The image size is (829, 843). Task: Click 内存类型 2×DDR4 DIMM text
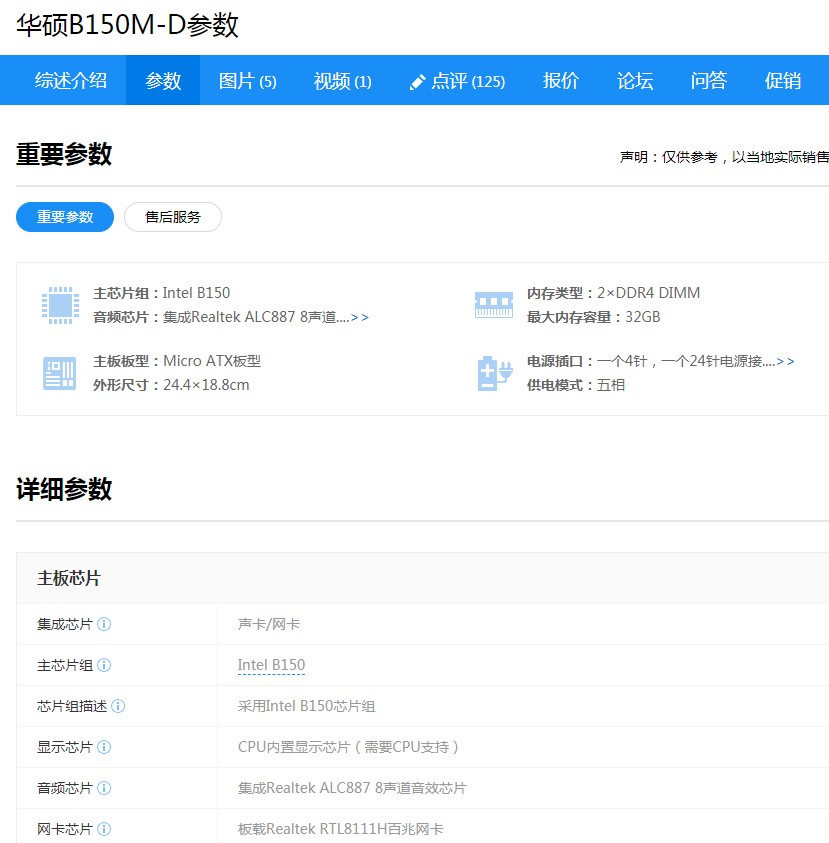[613, 293]
